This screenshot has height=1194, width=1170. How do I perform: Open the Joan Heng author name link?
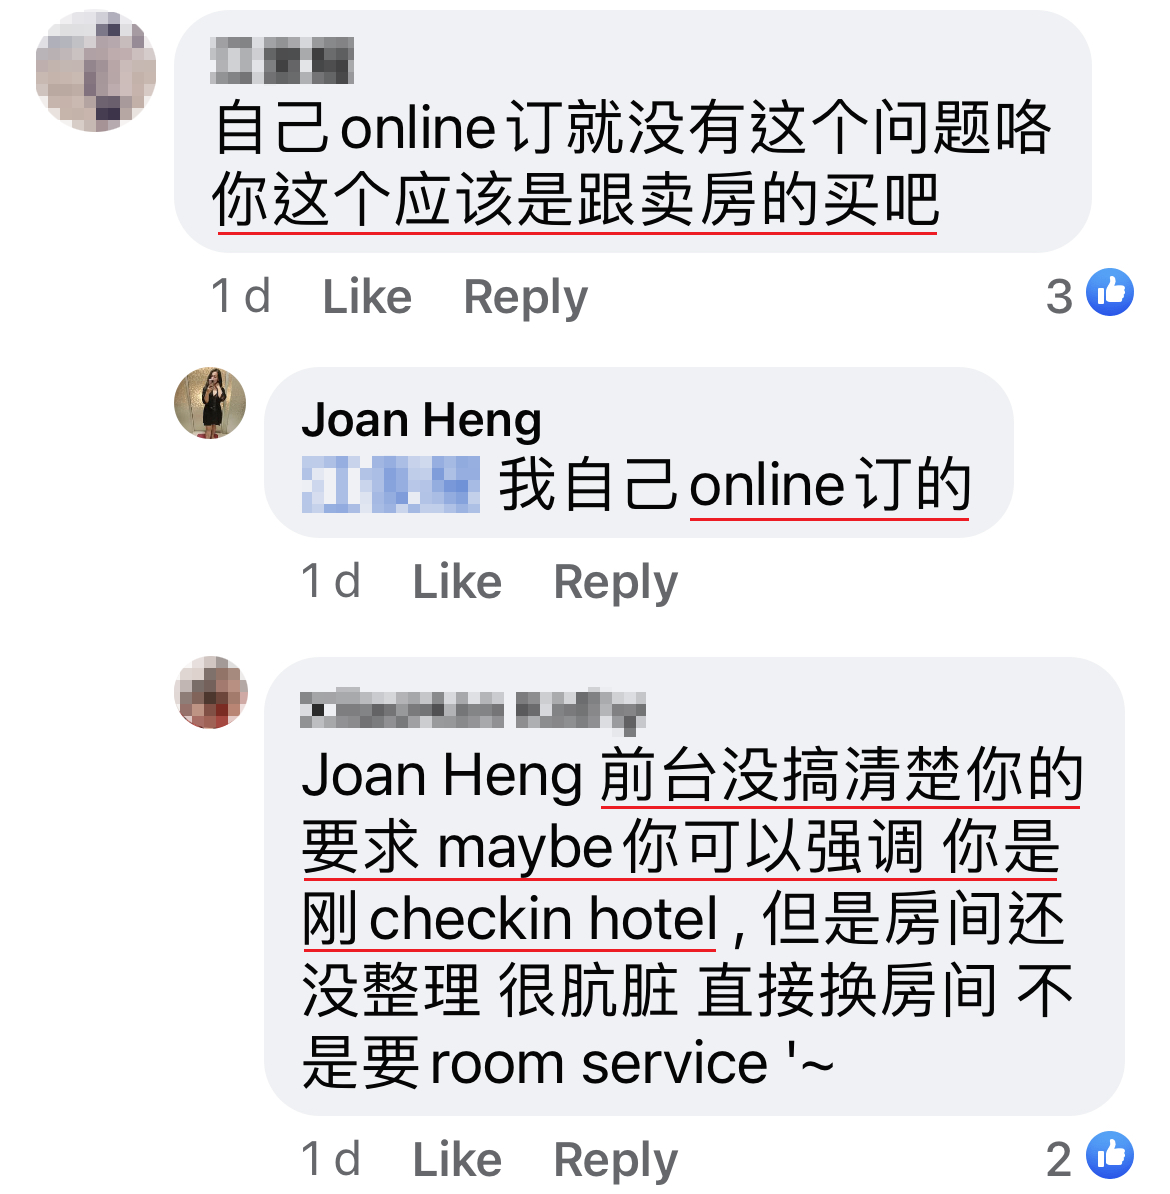pyautogui.click(x=421, y=420)
